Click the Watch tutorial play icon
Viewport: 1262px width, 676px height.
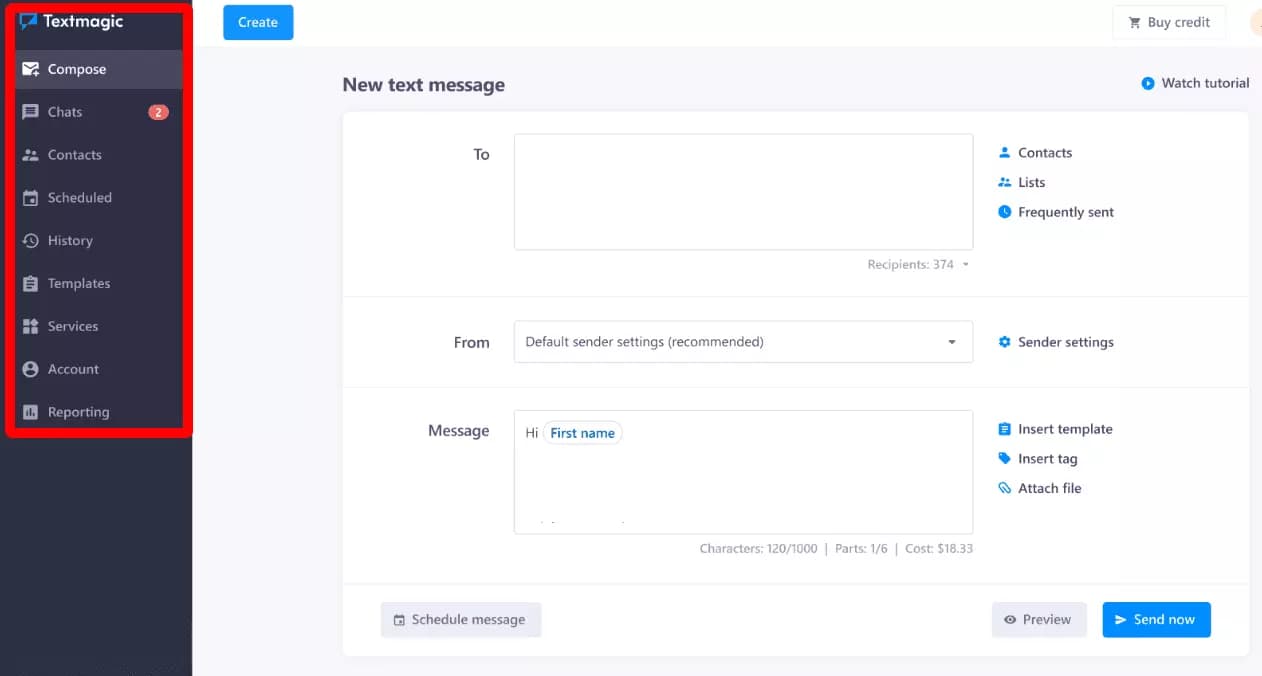tap(1148, 83)
